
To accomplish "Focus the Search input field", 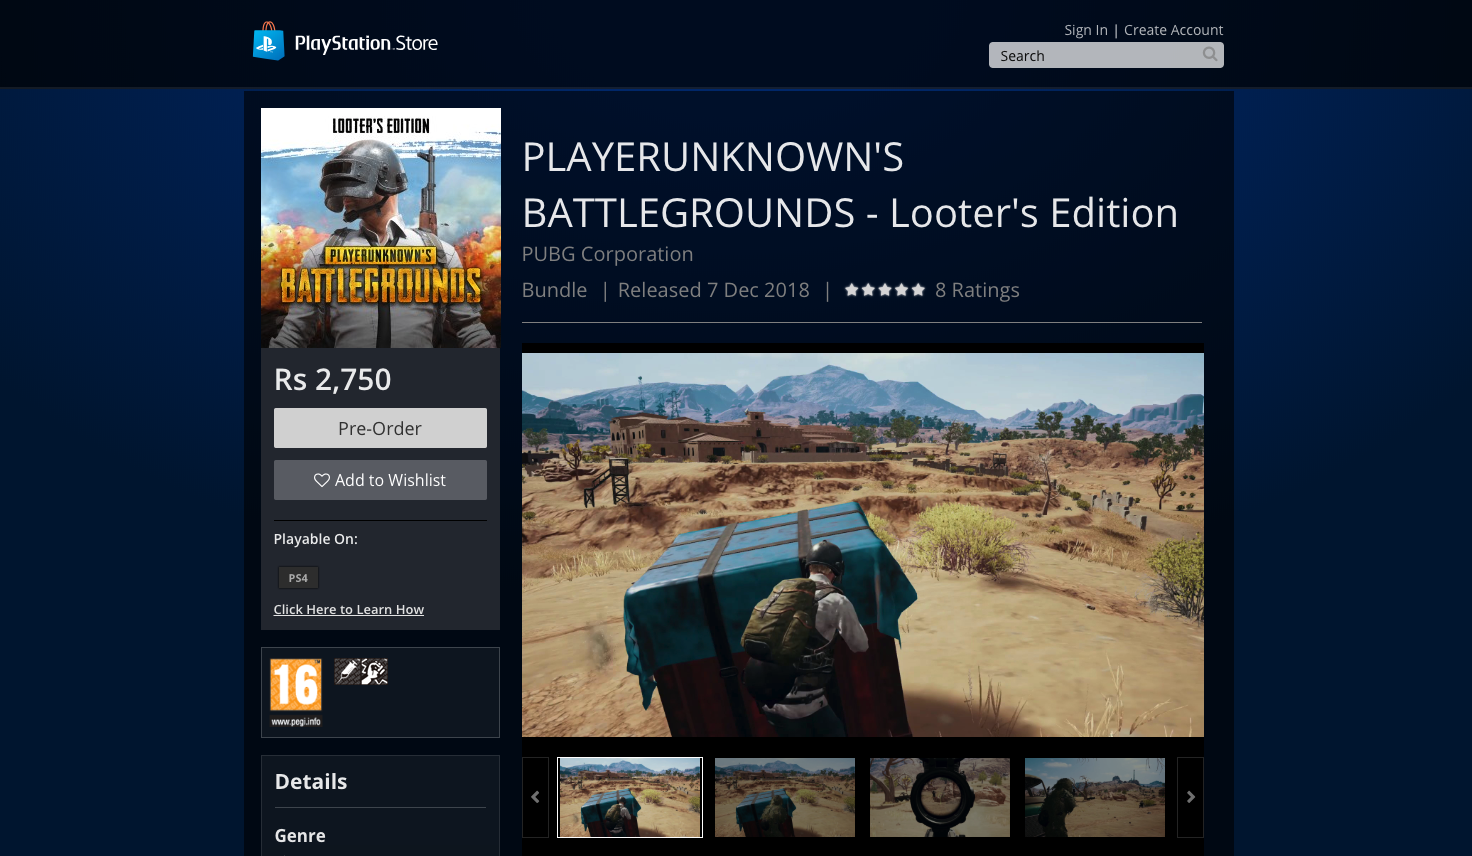I will tap(1095, 56).
